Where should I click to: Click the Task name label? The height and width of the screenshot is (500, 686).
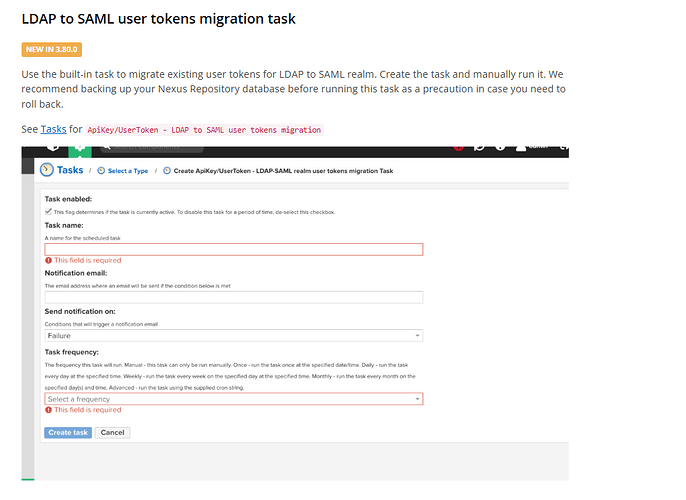(64, 225)
